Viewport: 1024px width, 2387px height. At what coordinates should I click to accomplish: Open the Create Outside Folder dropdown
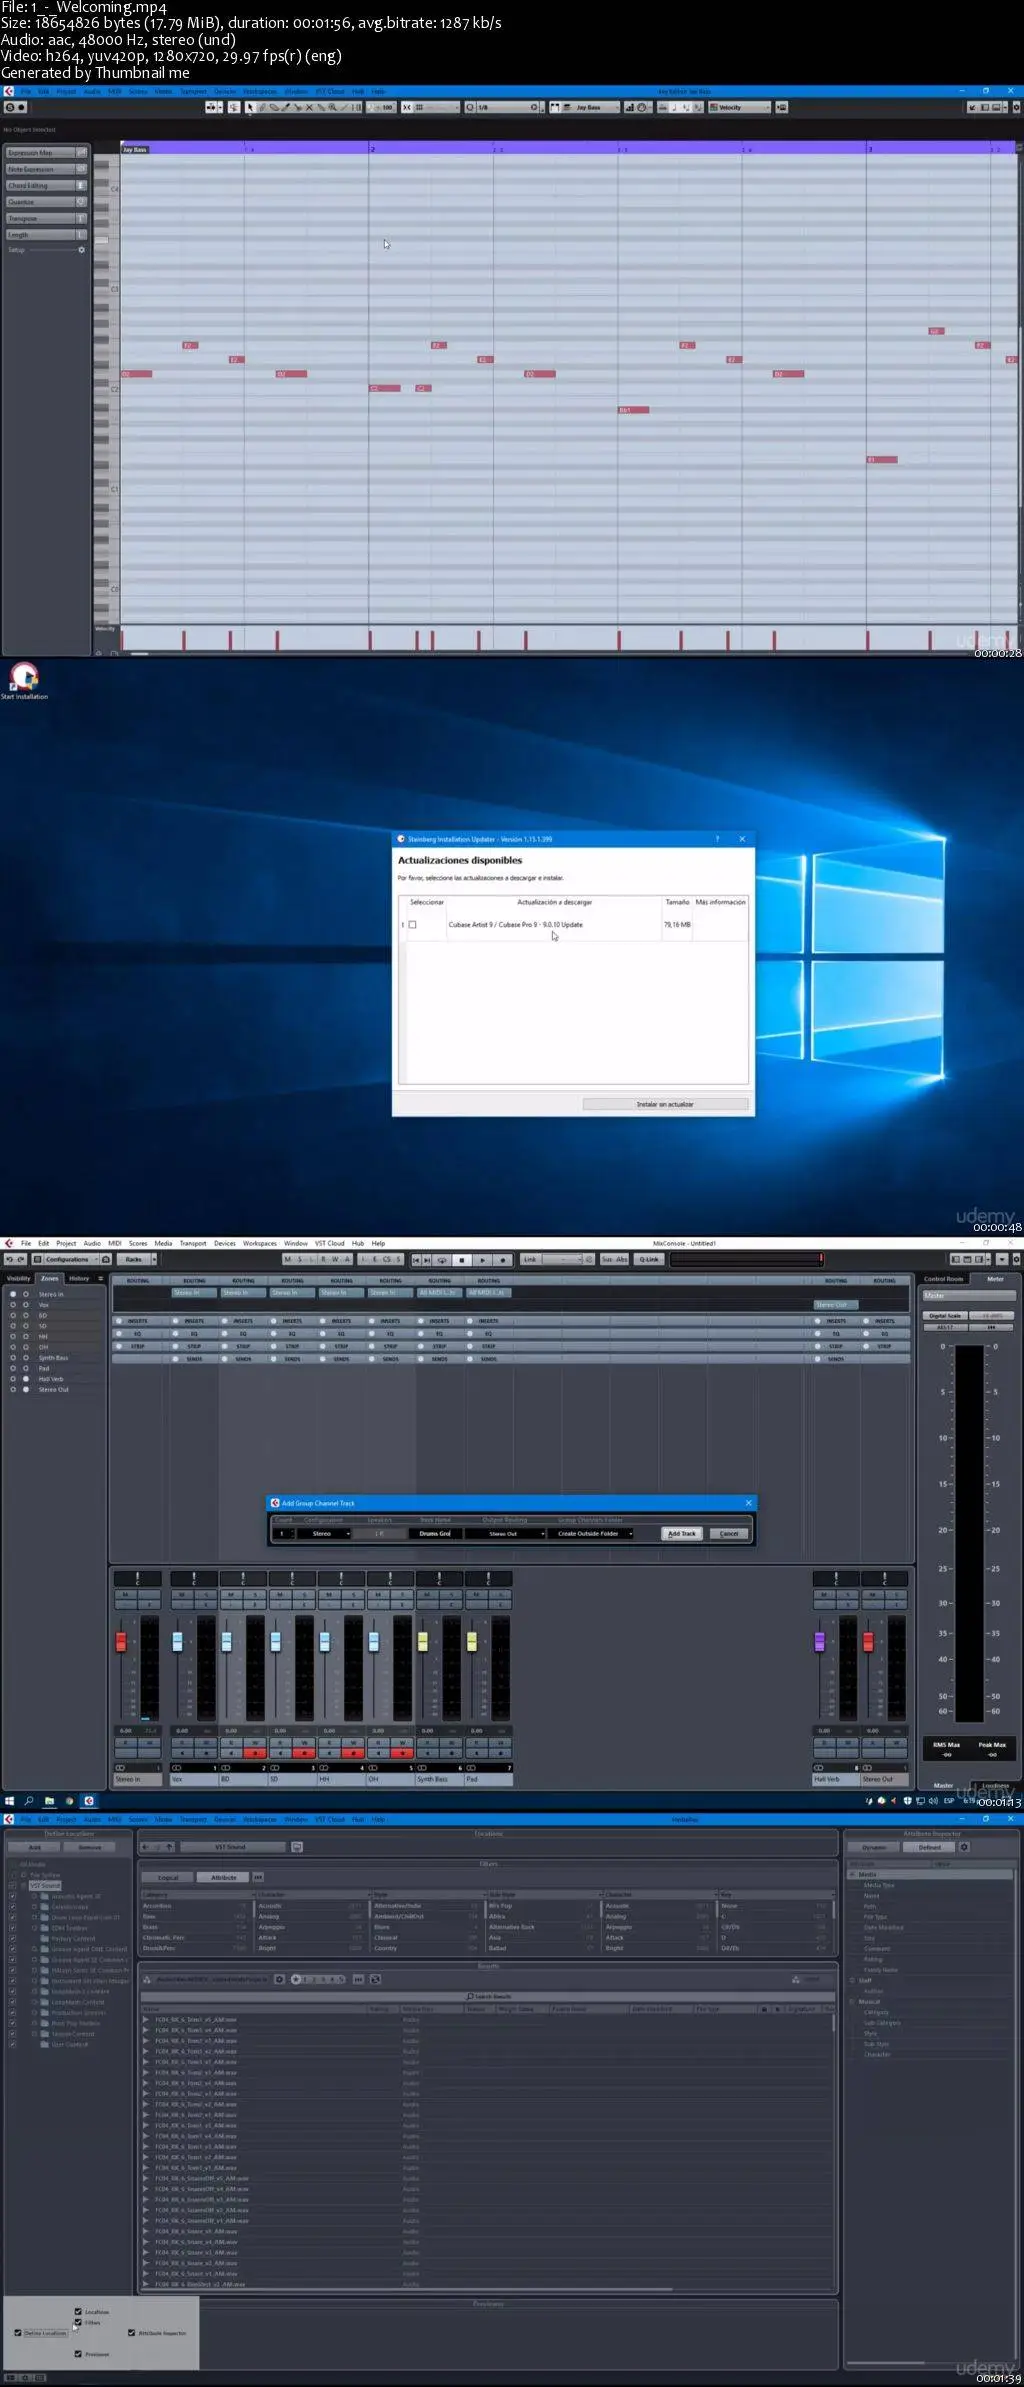click(x=590, y=1533)
